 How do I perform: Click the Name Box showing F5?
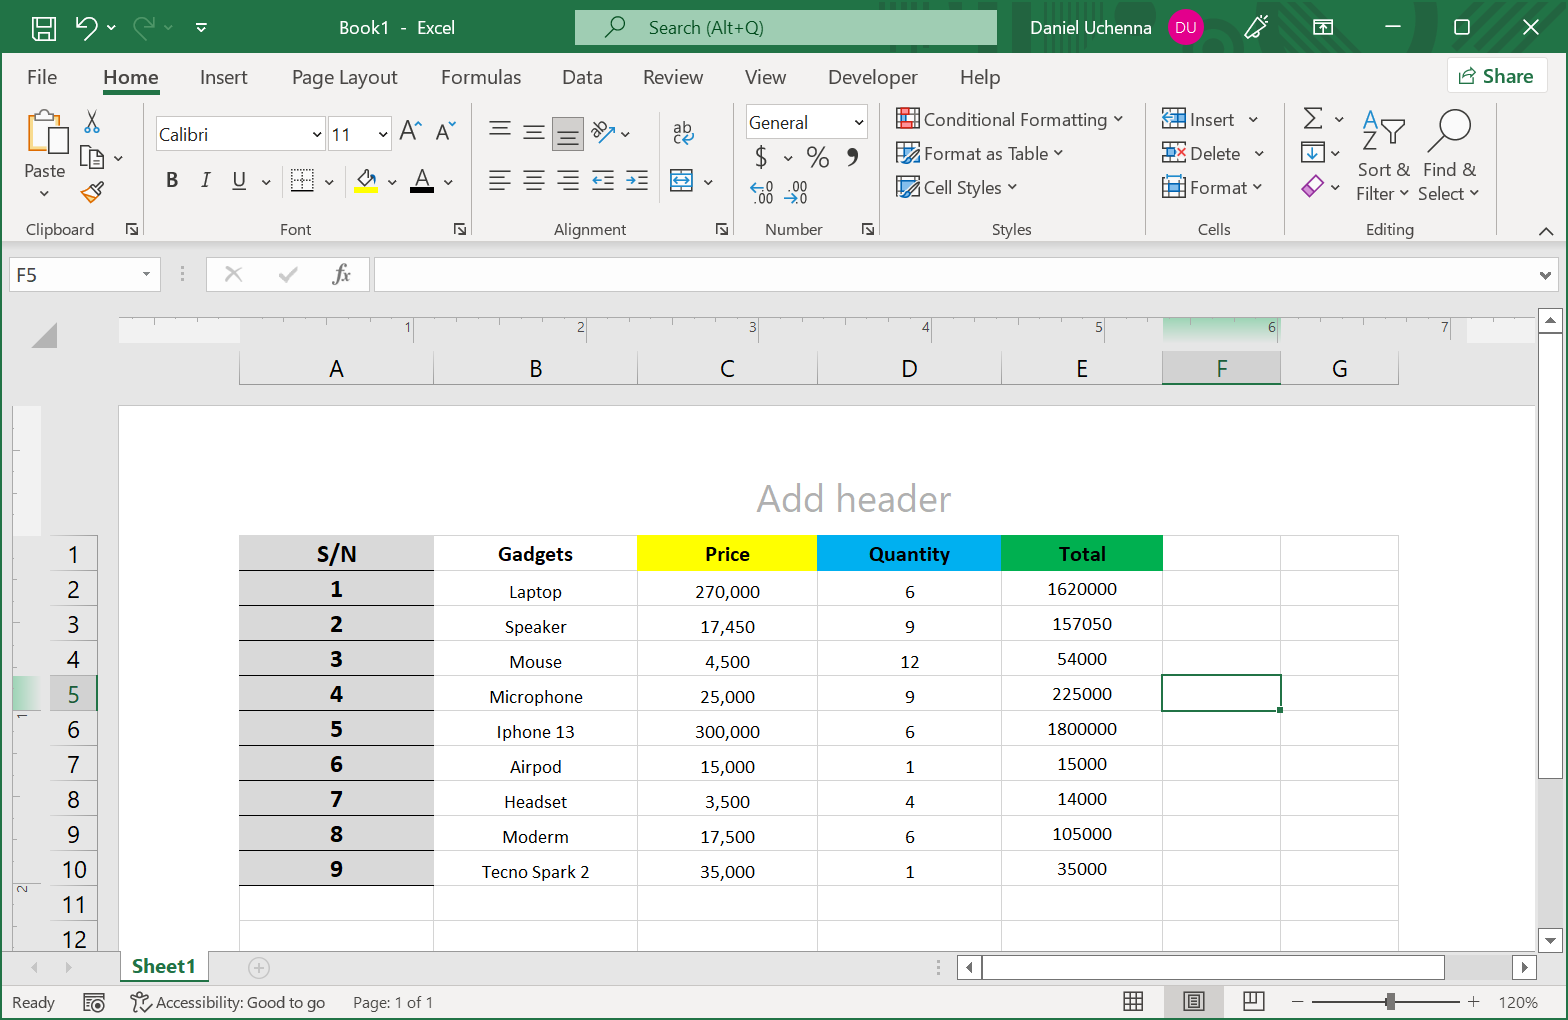pyautogui.click(x=74, y=275)
